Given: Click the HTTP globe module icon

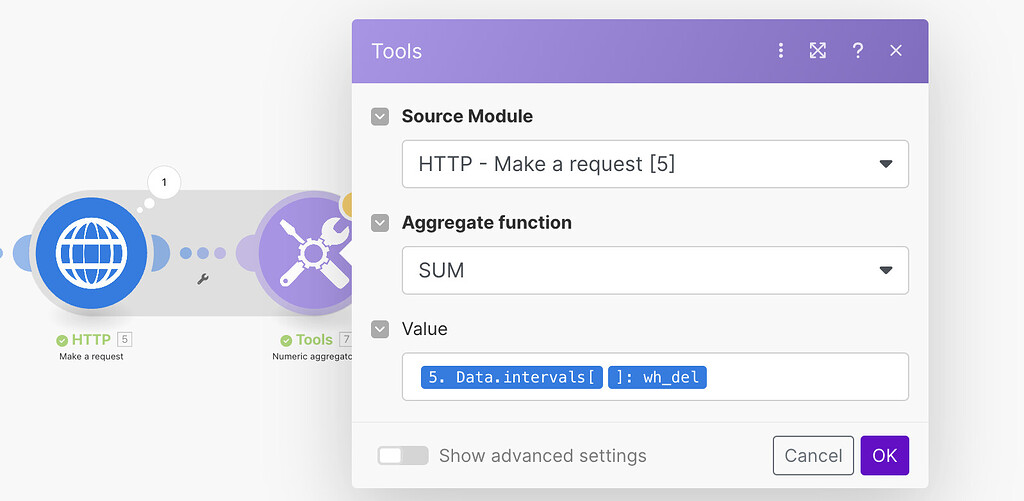Looking at the screenshot, I should (x=93, y=252).
